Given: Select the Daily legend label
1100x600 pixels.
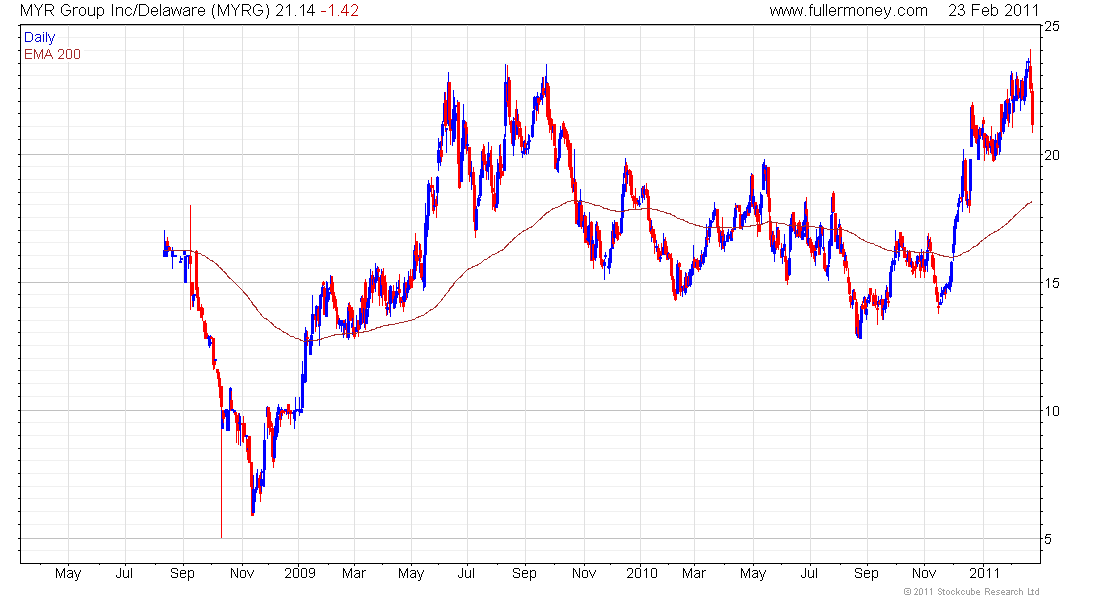Looking at the screenshot, I should [39, 37].
